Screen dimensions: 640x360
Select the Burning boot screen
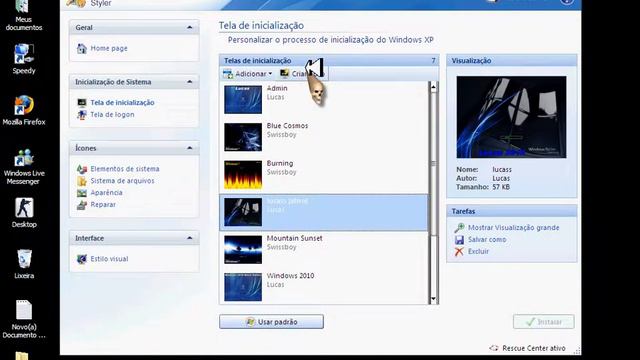(x=324, y=174)
